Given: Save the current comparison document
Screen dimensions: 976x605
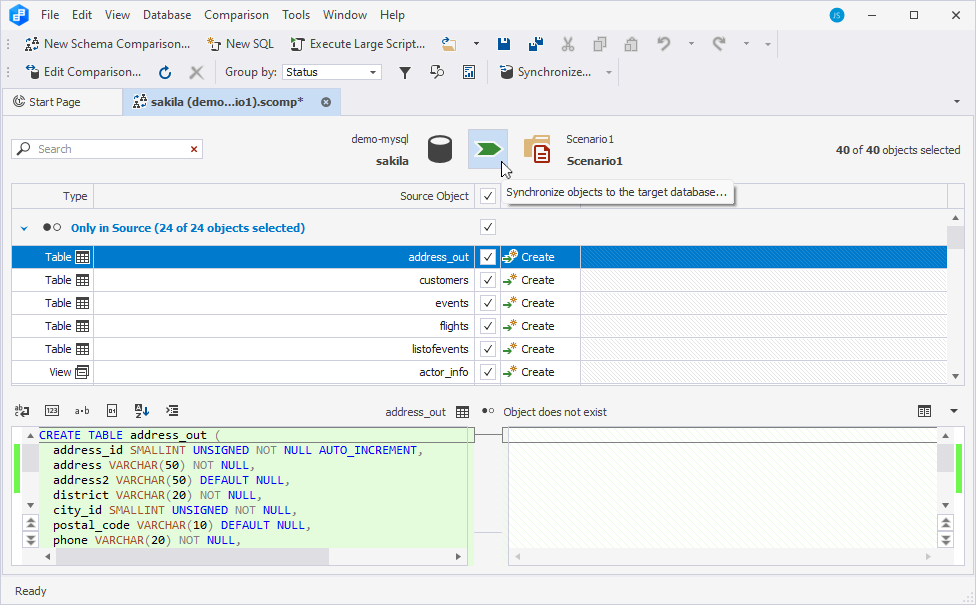Looking at the screenshot, I should pyautogui.click(x=504, y=44).
